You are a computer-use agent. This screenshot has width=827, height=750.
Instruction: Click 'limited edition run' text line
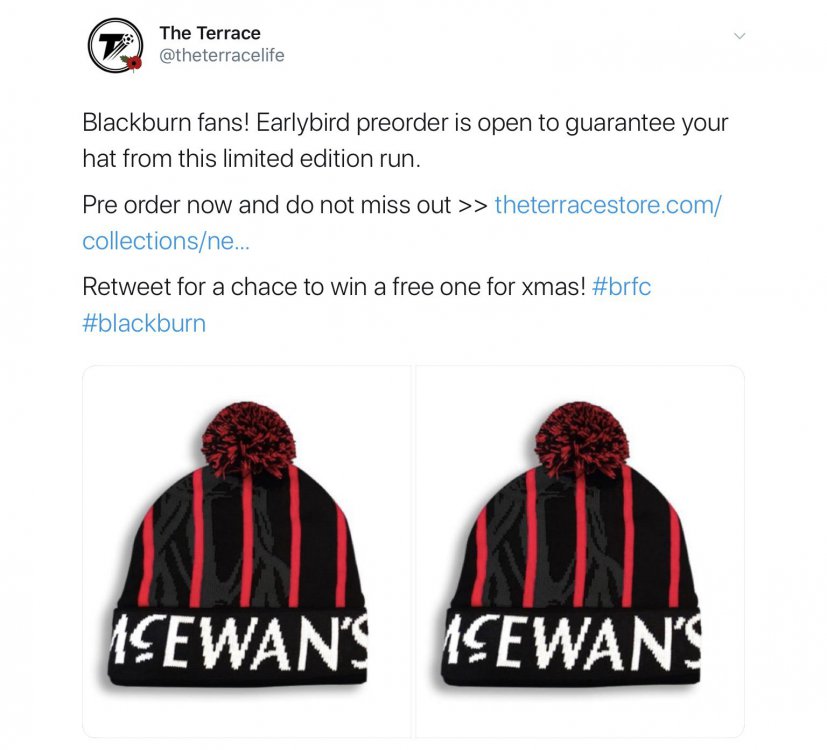click(252, 159)
